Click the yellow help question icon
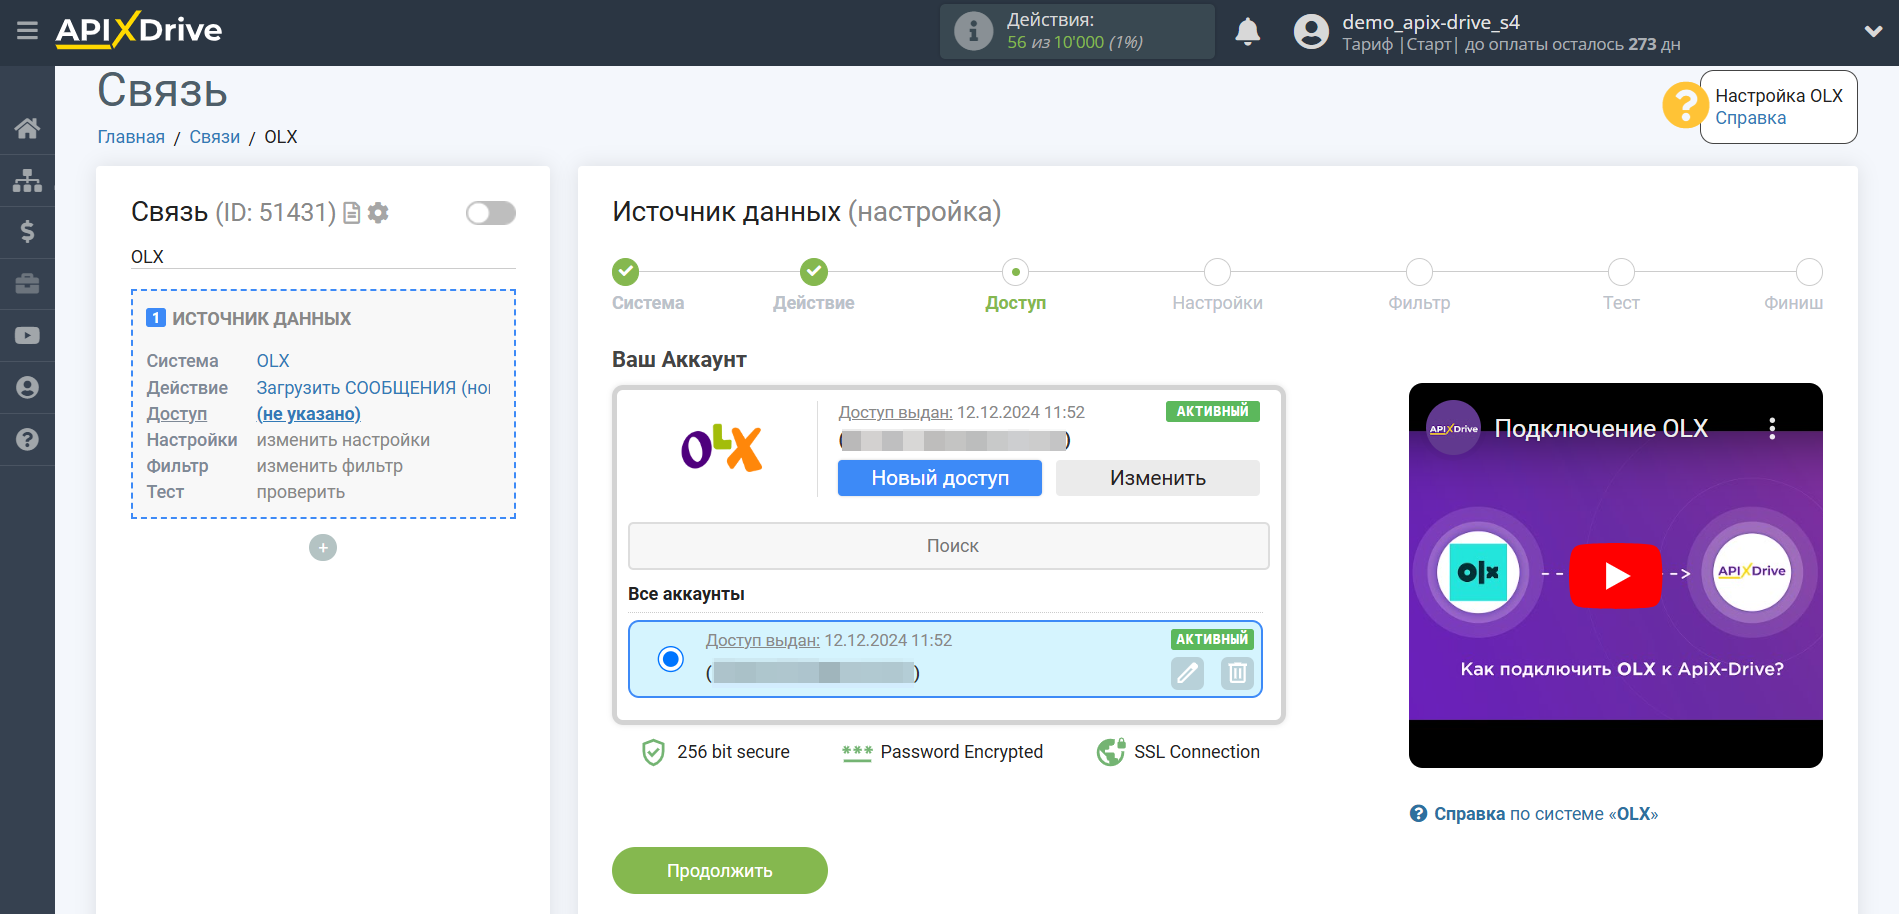 pyautogui.click(x=1685, y=105)
